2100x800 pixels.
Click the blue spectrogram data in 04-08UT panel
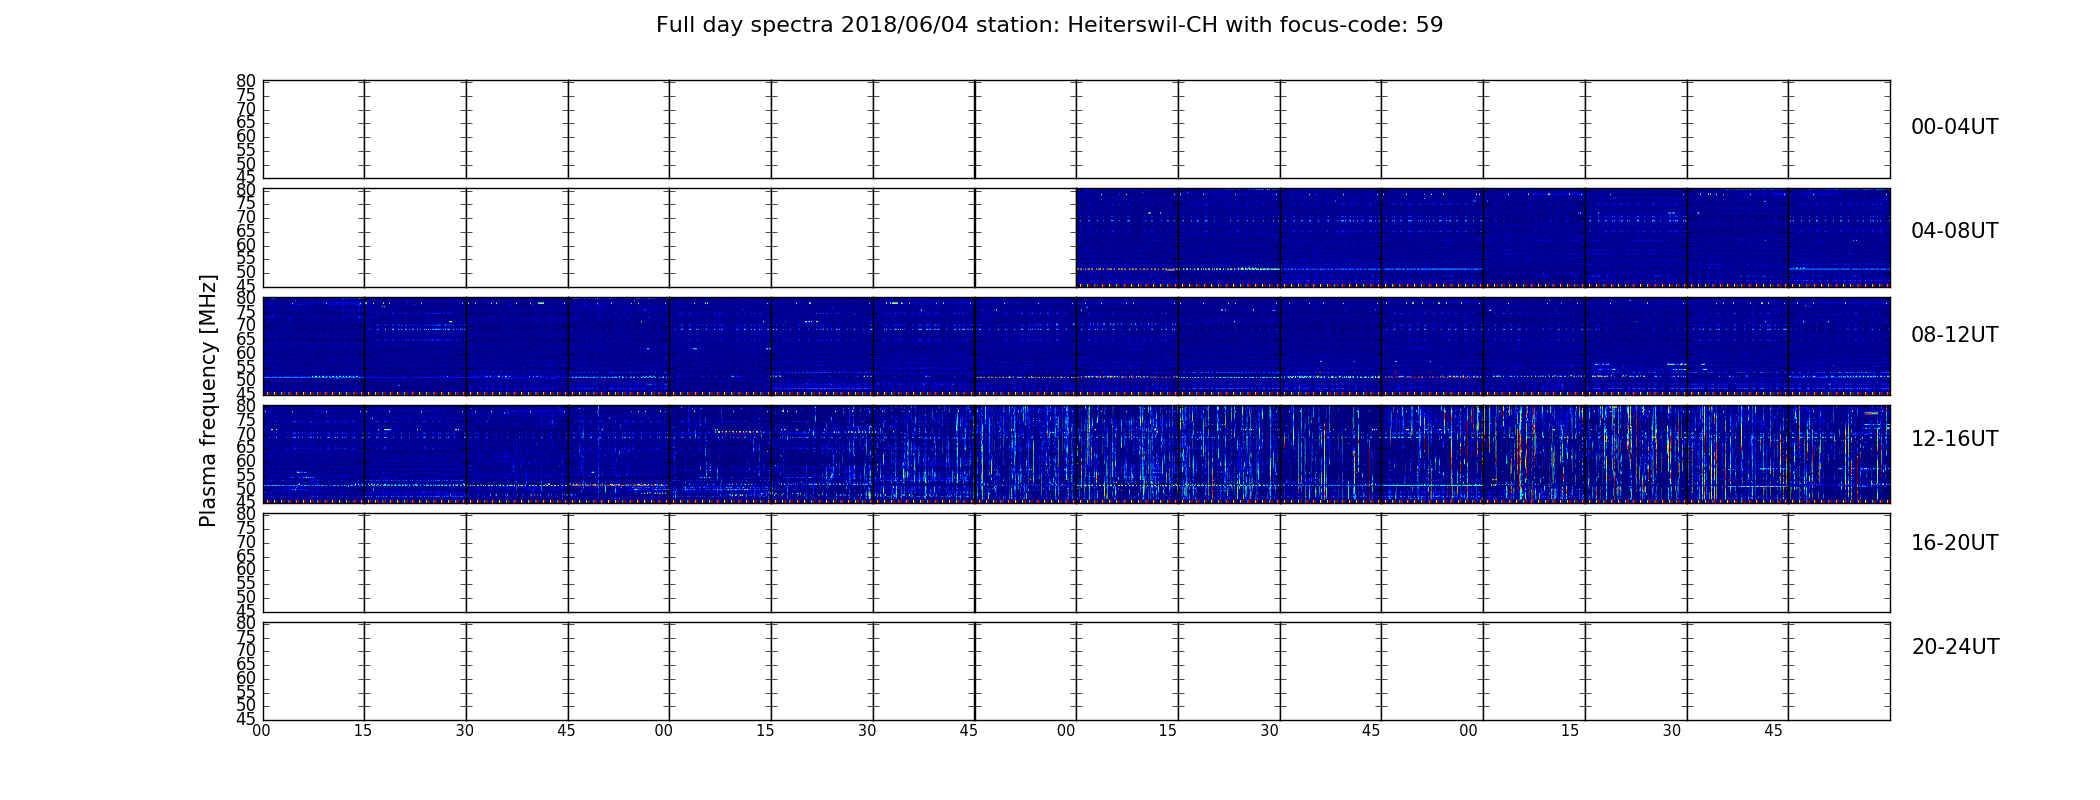coord(1483,238)
